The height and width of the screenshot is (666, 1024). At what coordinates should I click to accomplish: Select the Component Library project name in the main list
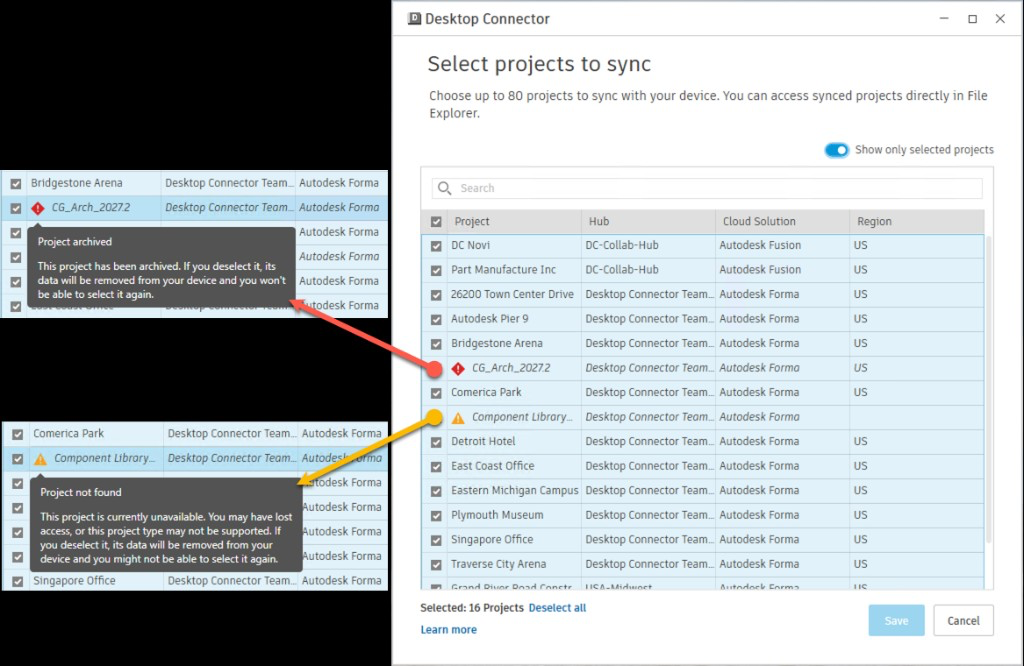[522, 417]
